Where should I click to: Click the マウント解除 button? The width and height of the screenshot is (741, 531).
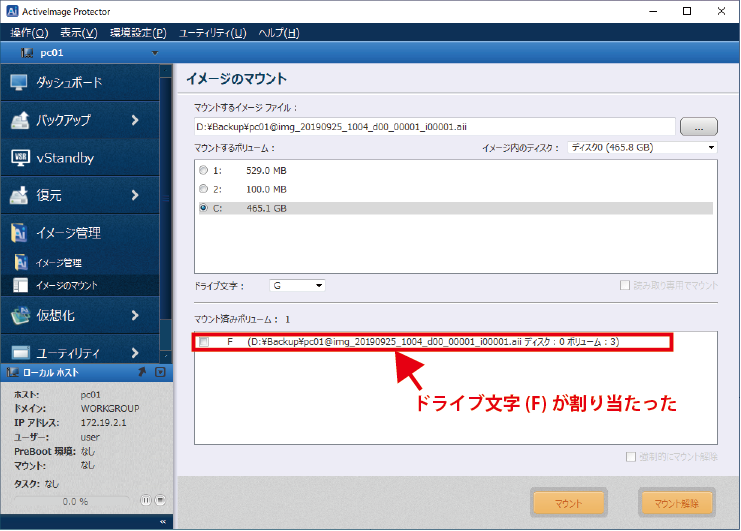(x=677, y=502)
